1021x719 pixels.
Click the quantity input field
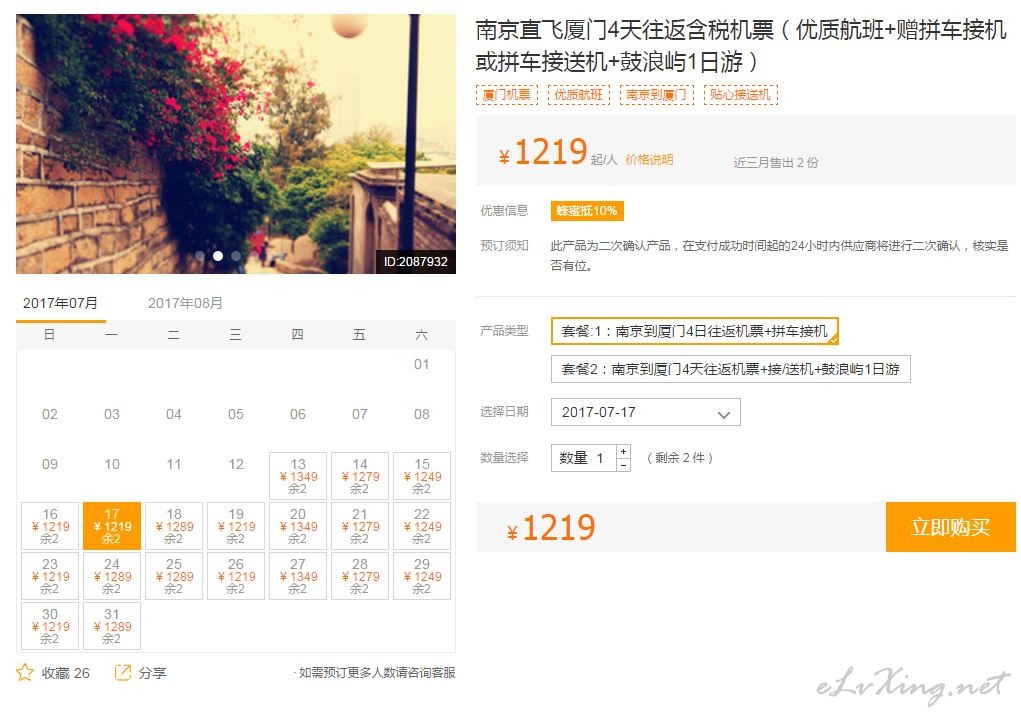[x=583, y=458]
